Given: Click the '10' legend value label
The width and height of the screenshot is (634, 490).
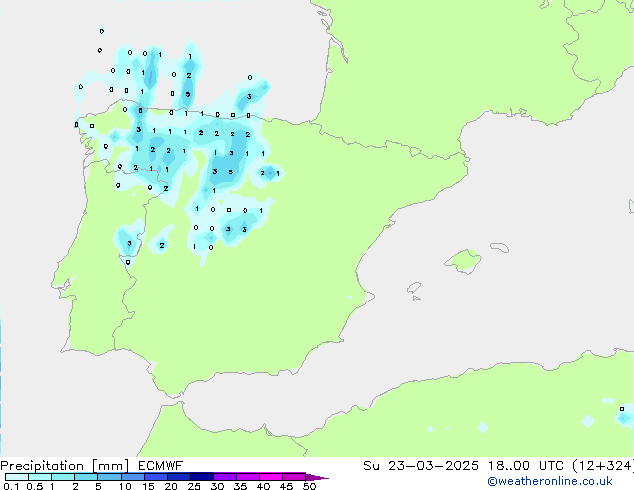Looking at the screenshot, I should coord(125,486).
